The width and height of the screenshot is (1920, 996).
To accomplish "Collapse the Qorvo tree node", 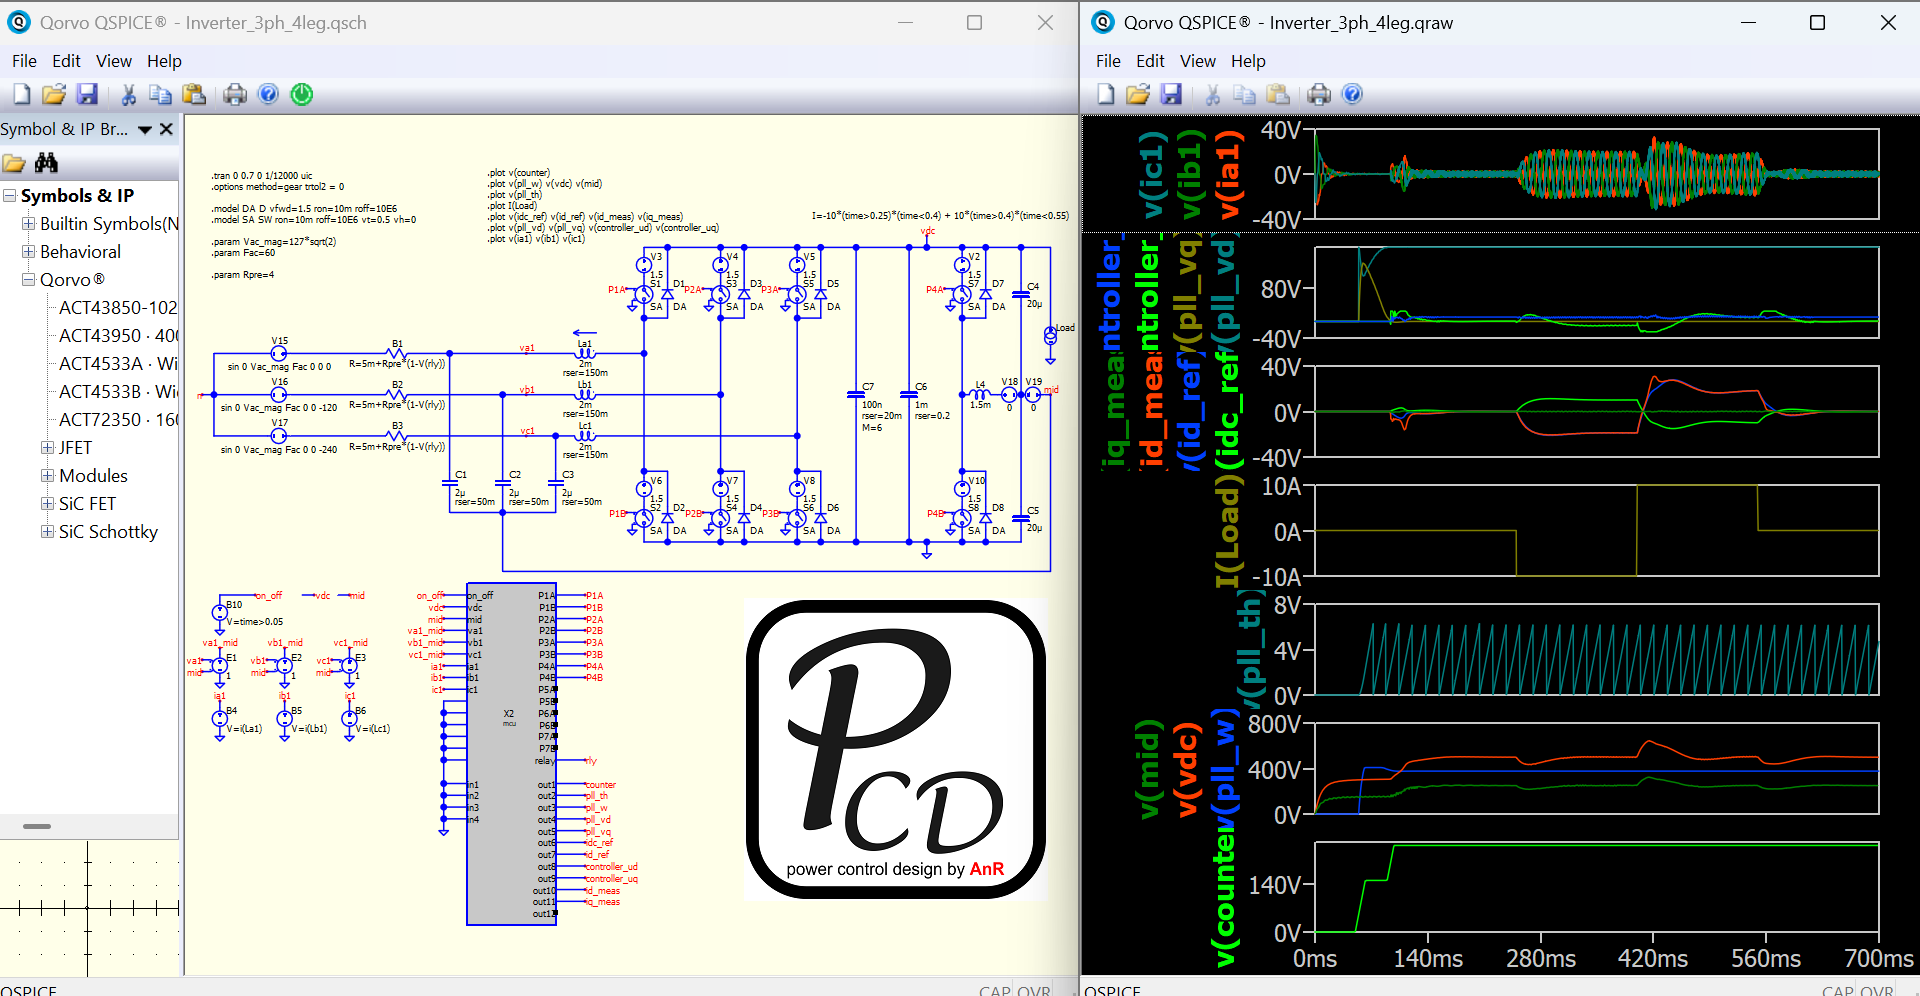I will click(x=28, y=279).
